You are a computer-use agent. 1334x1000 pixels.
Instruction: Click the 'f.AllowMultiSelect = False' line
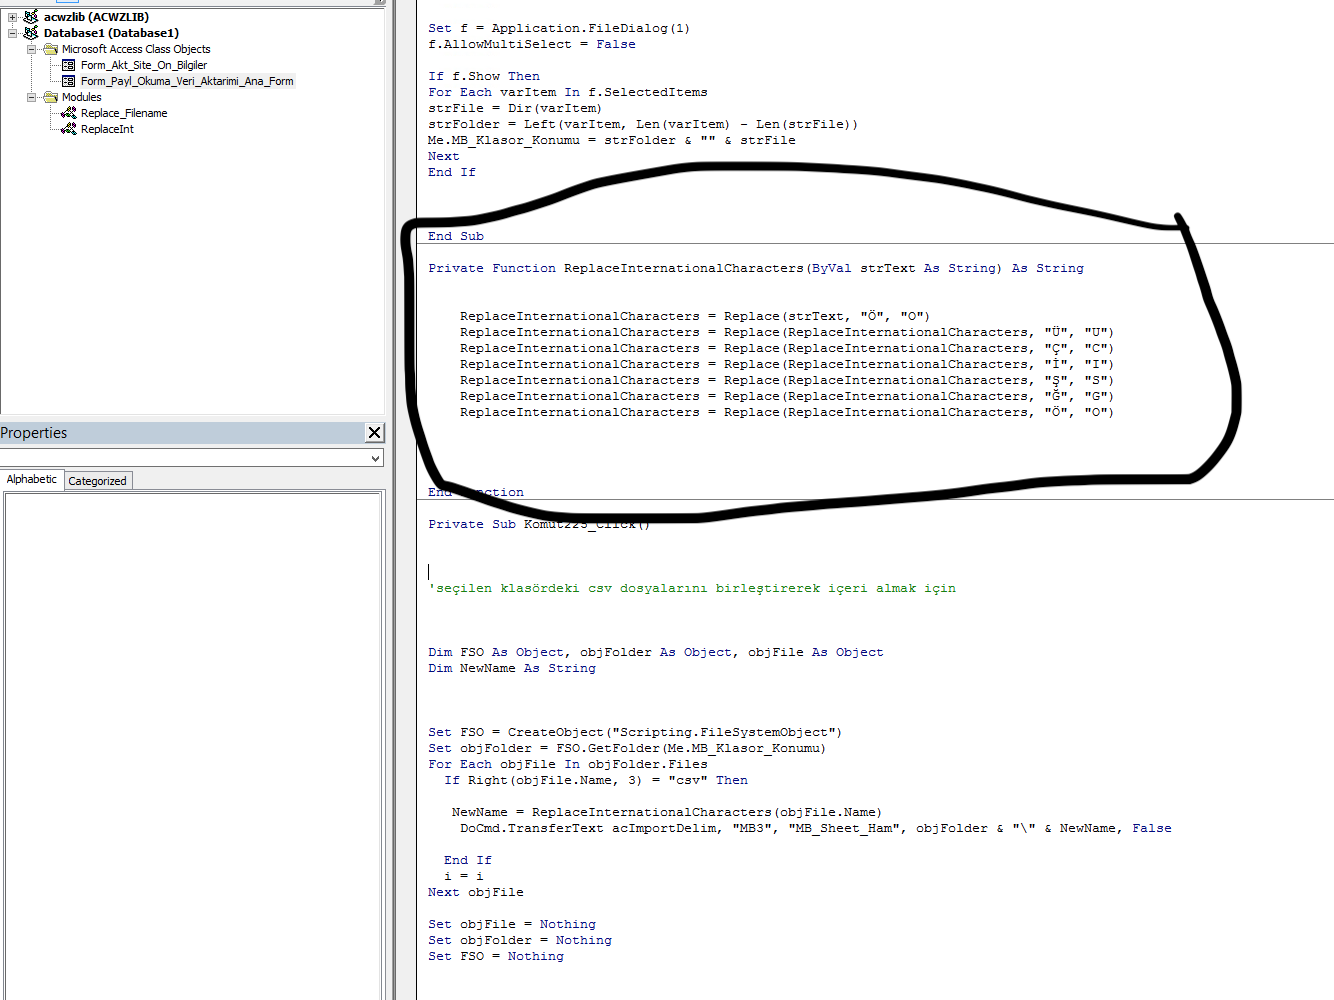(x=532, y=44)
